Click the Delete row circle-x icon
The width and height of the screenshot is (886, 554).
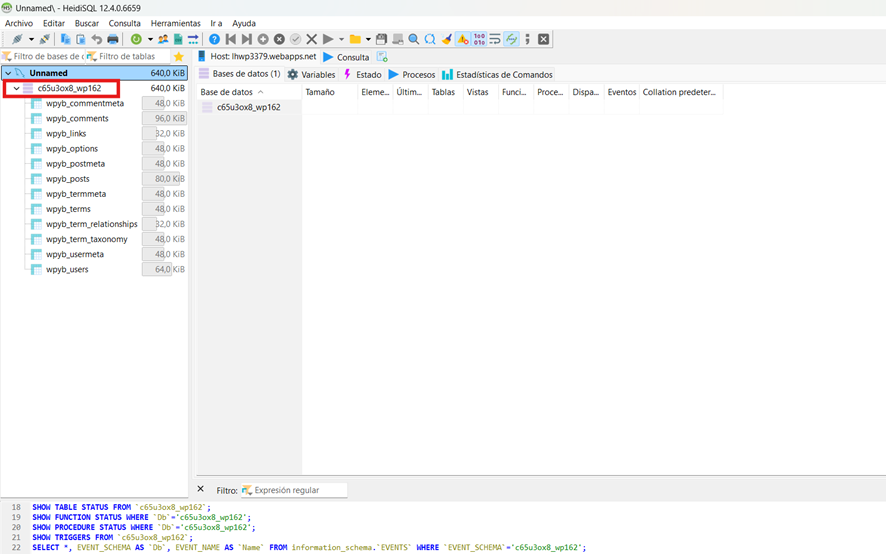pos(279,39)
